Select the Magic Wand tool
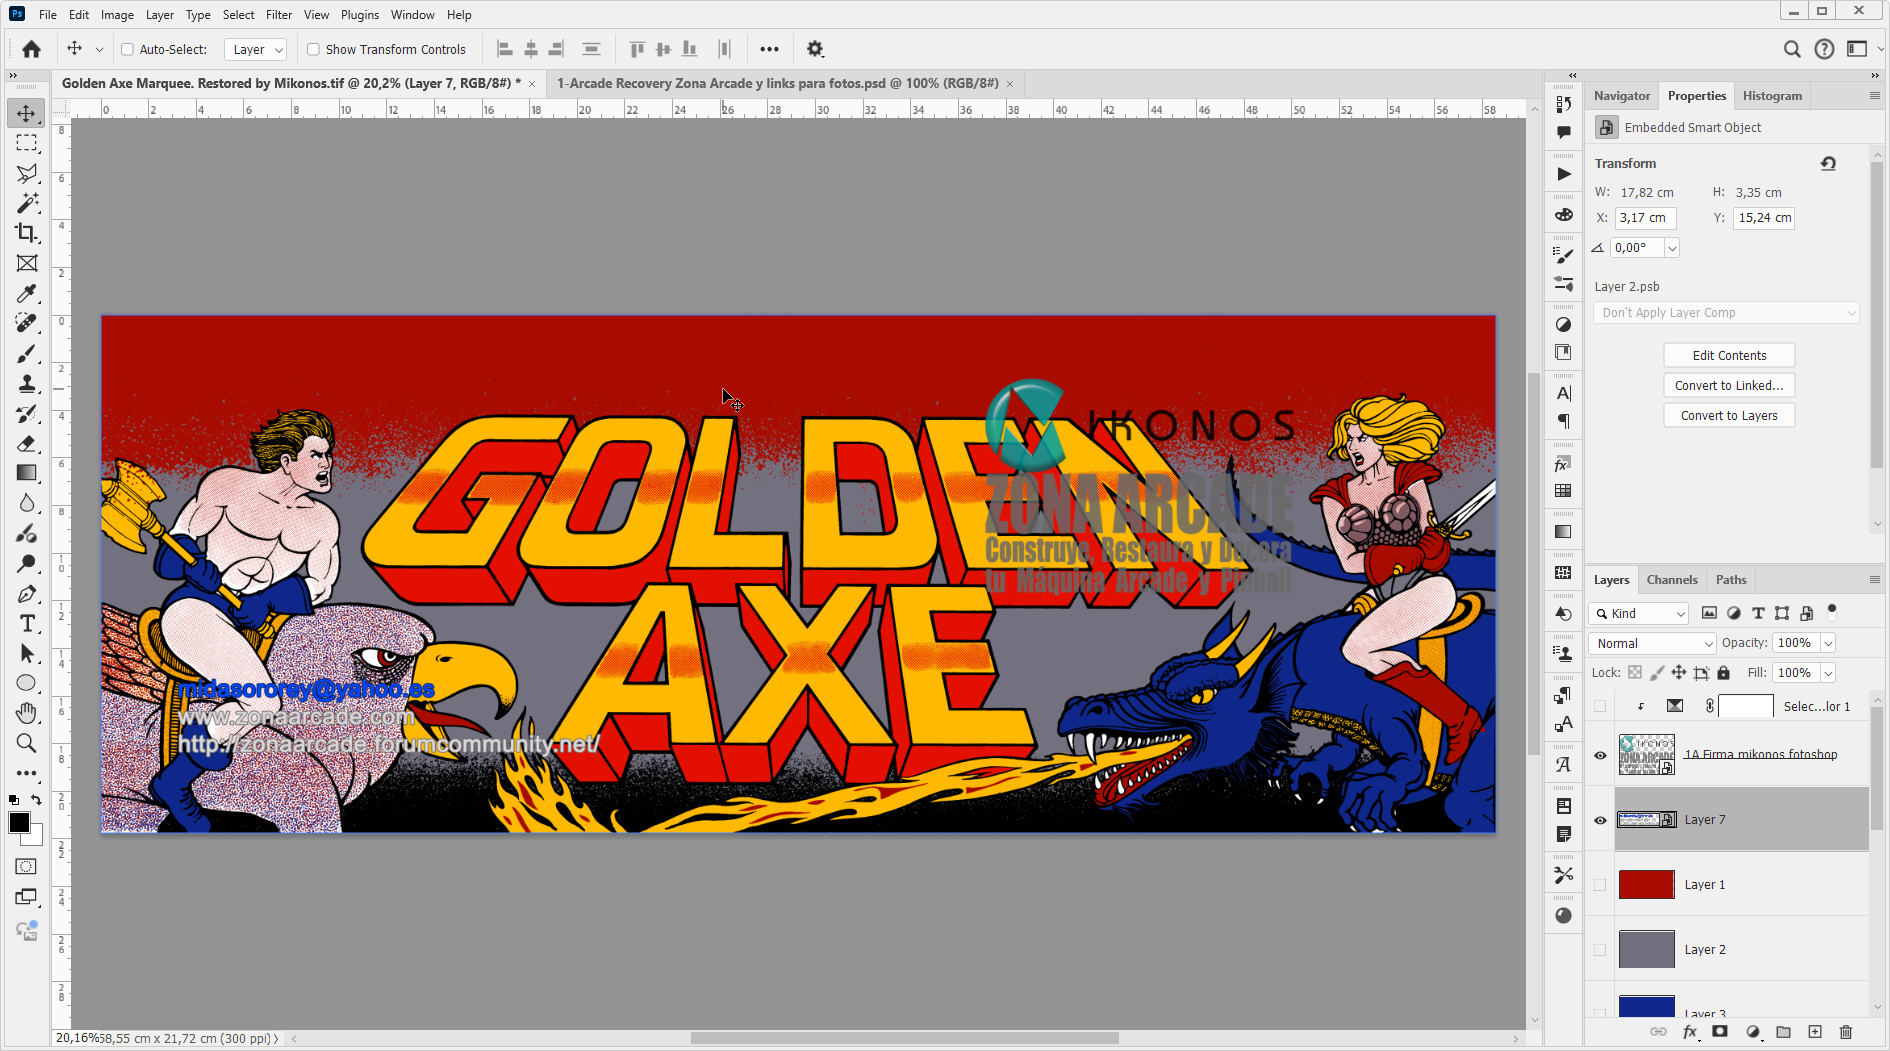 click(26, 203)
